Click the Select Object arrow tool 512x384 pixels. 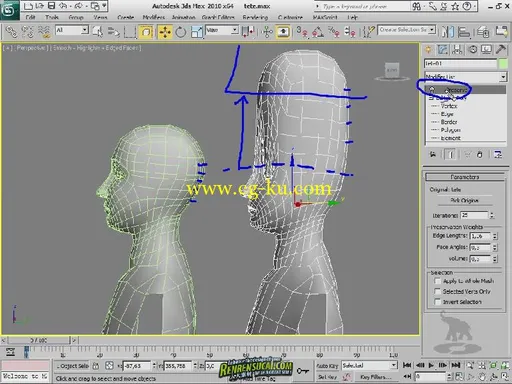tap(98, 32)
